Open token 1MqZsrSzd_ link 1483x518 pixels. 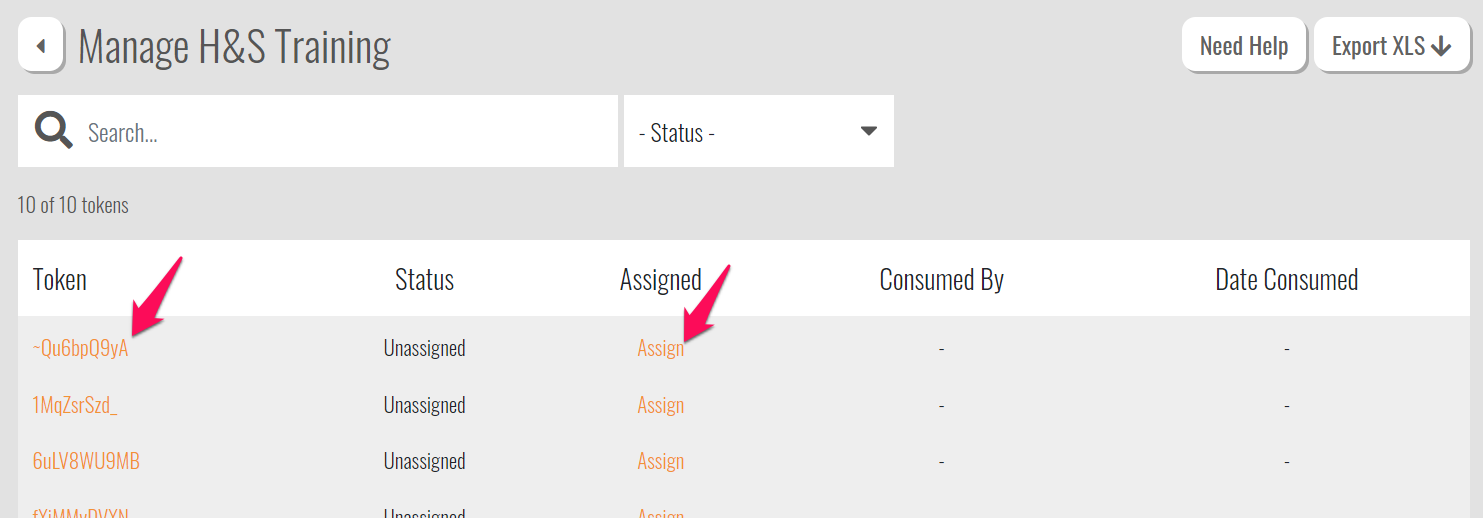75,405
